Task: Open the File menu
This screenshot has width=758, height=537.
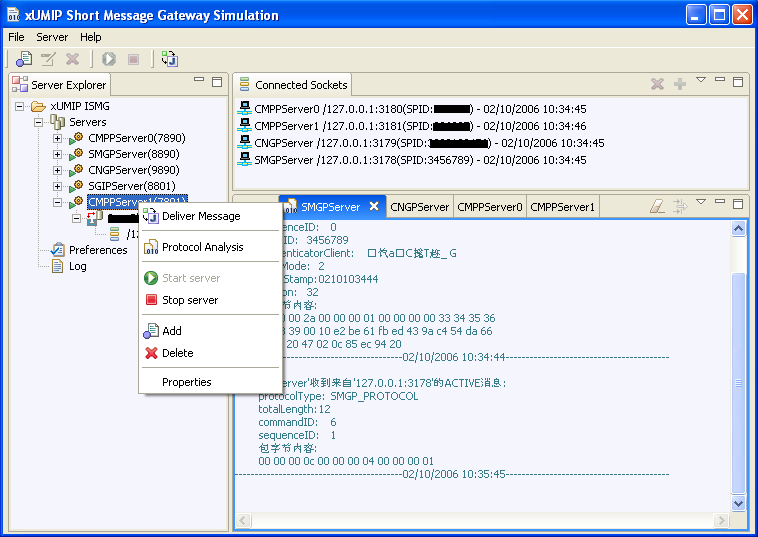Action: (16, 37)
